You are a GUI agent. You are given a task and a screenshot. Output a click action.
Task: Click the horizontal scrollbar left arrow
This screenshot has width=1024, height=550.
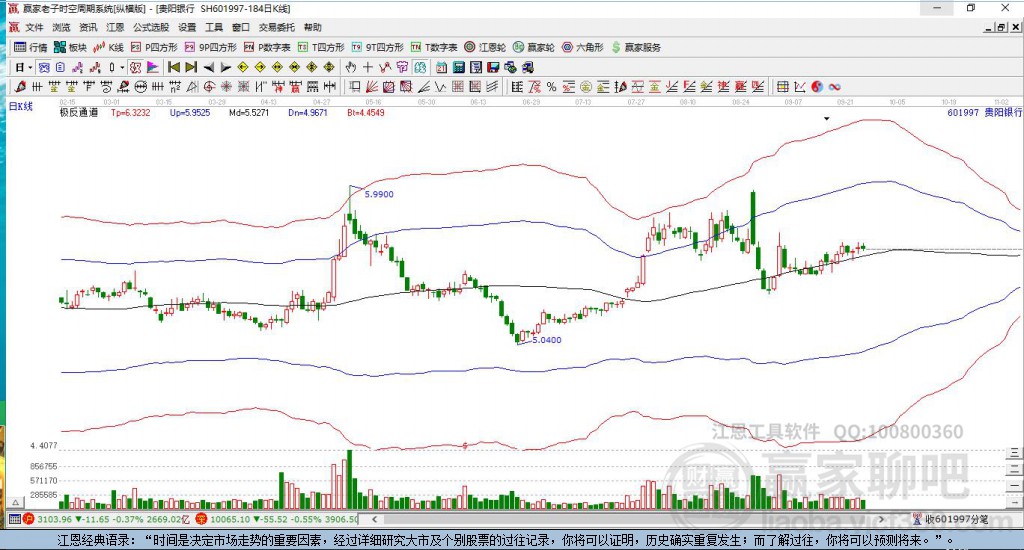374,519
